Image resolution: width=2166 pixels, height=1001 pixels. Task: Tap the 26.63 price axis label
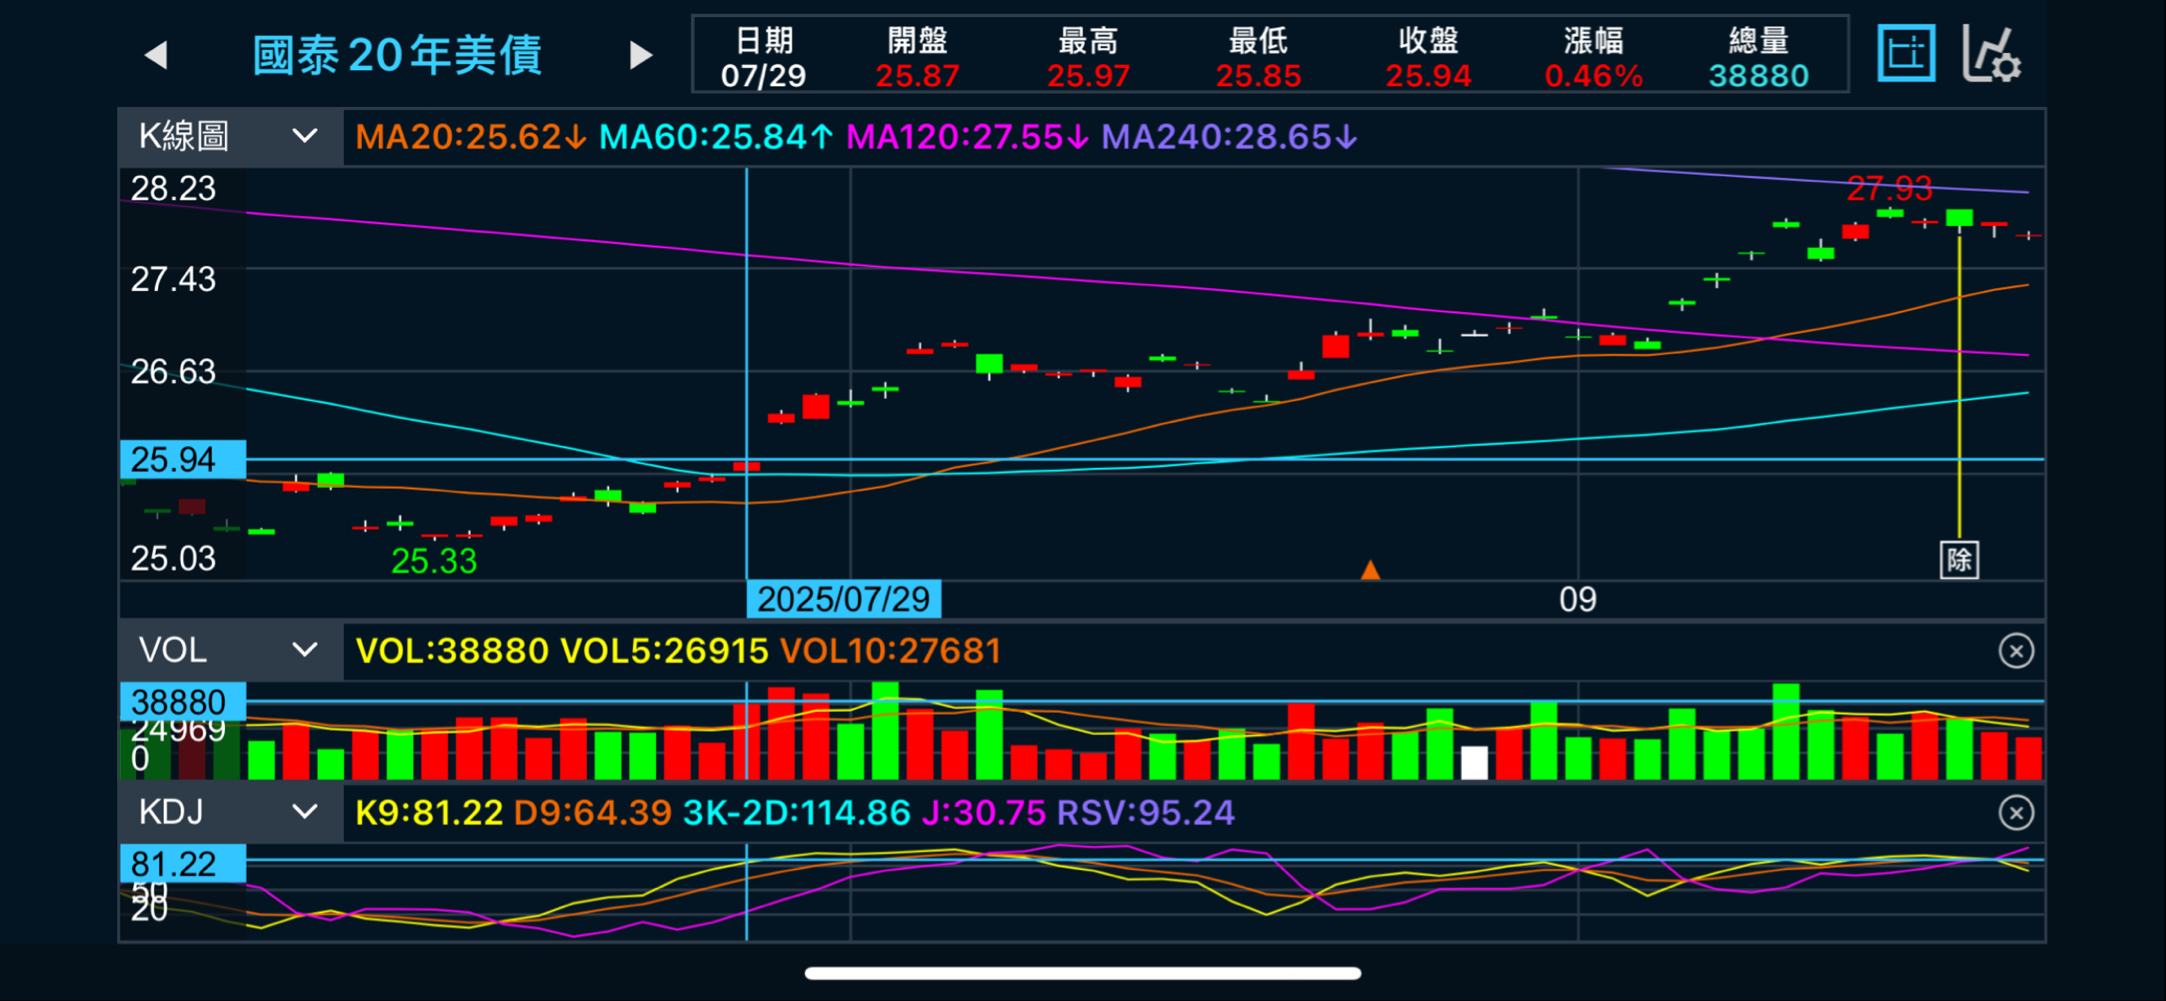tap(173, 372)
